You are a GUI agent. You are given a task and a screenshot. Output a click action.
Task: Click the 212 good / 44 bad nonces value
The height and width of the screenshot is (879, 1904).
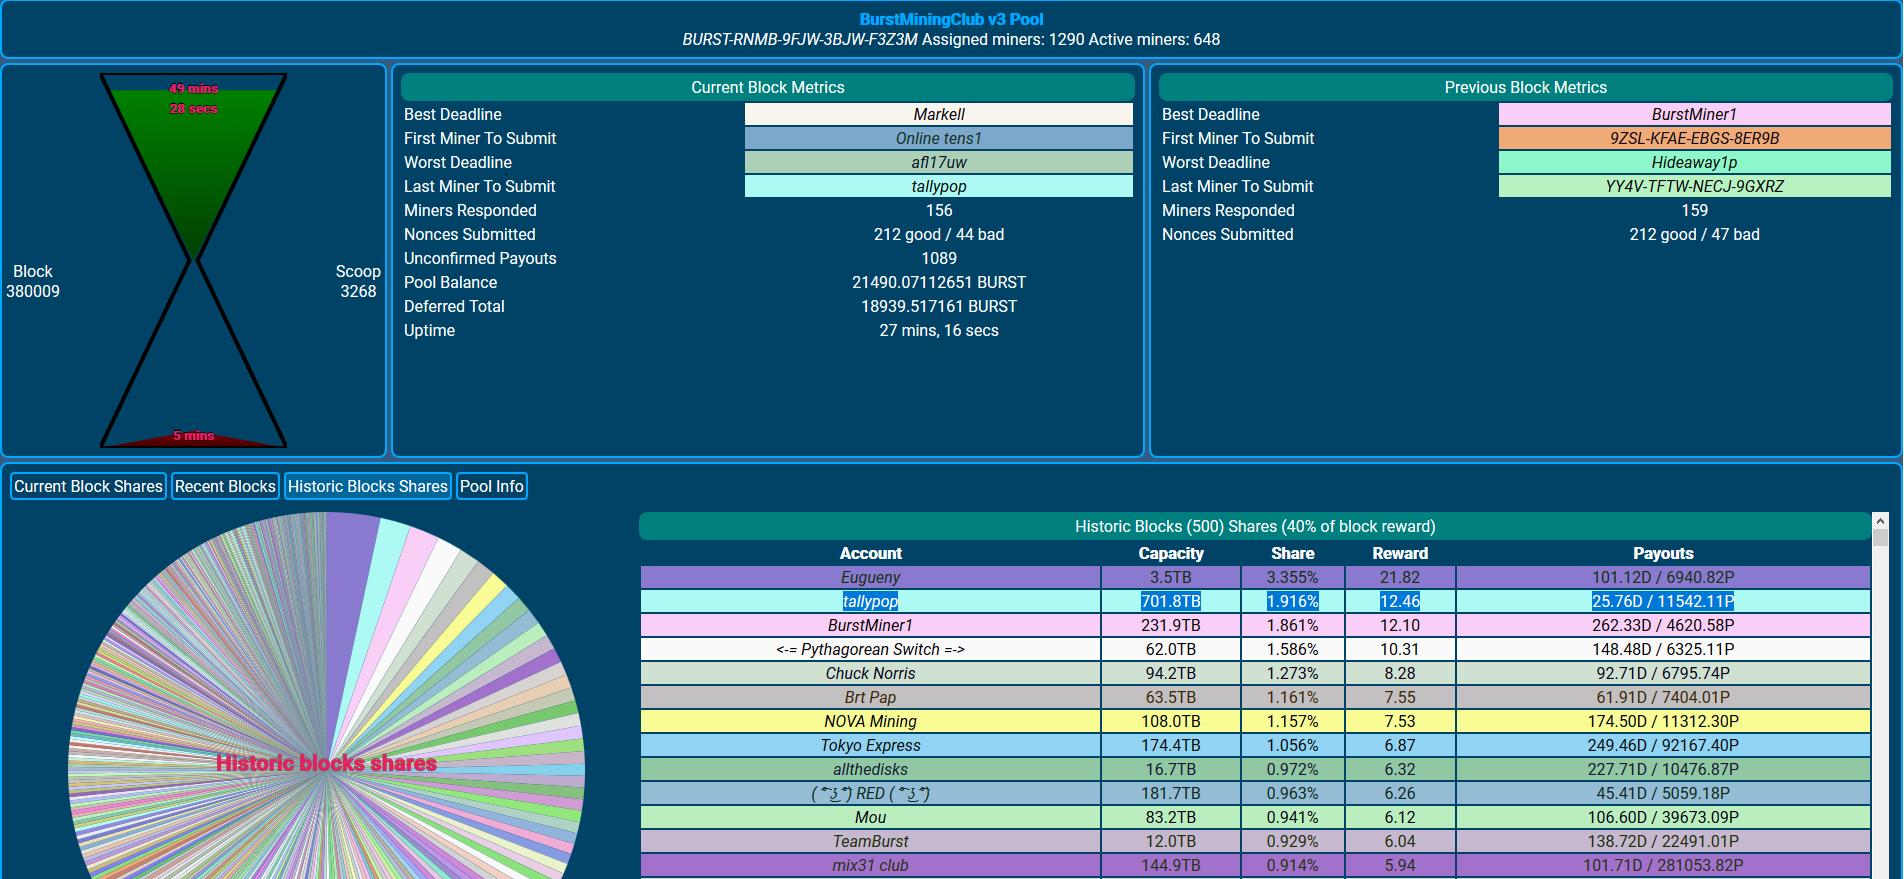(939, 234)
